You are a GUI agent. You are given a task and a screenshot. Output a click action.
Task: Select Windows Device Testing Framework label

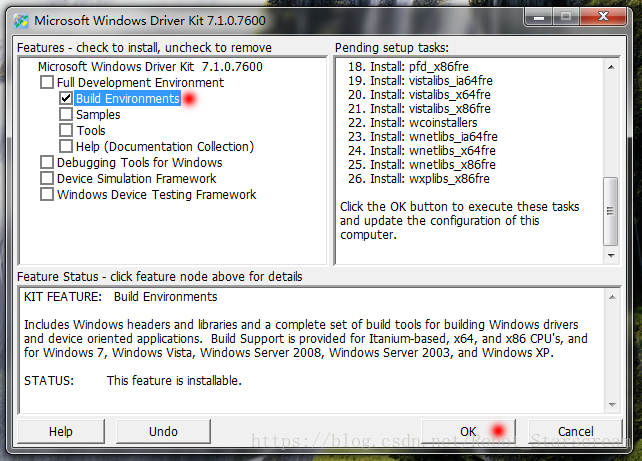tap(157, 194)
